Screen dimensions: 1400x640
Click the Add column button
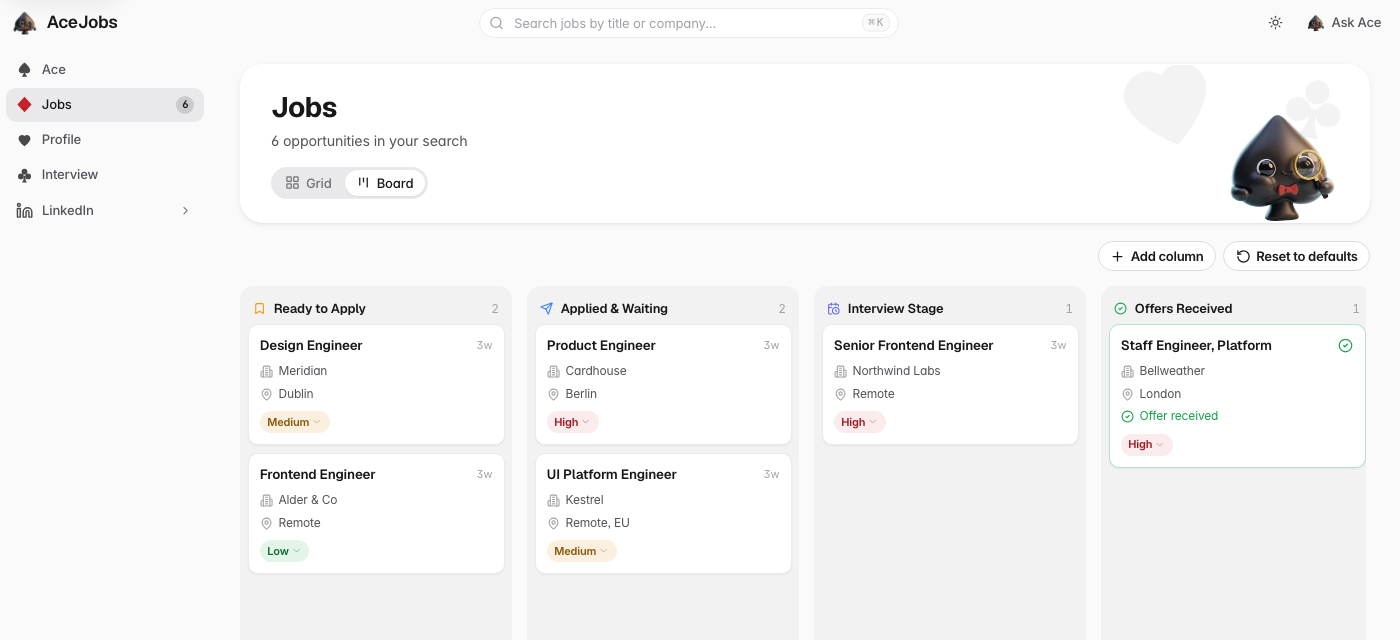tap(1157, 256)
